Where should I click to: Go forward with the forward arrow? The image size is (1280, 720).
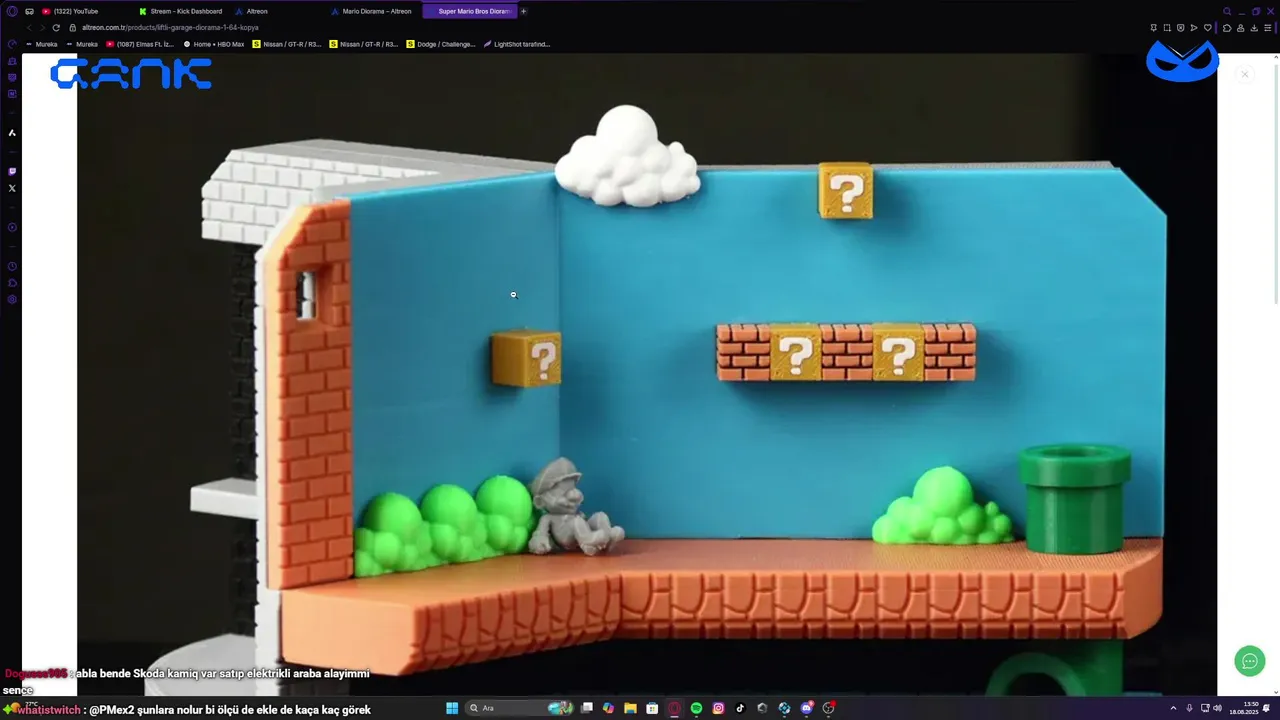tap(42, 27)
